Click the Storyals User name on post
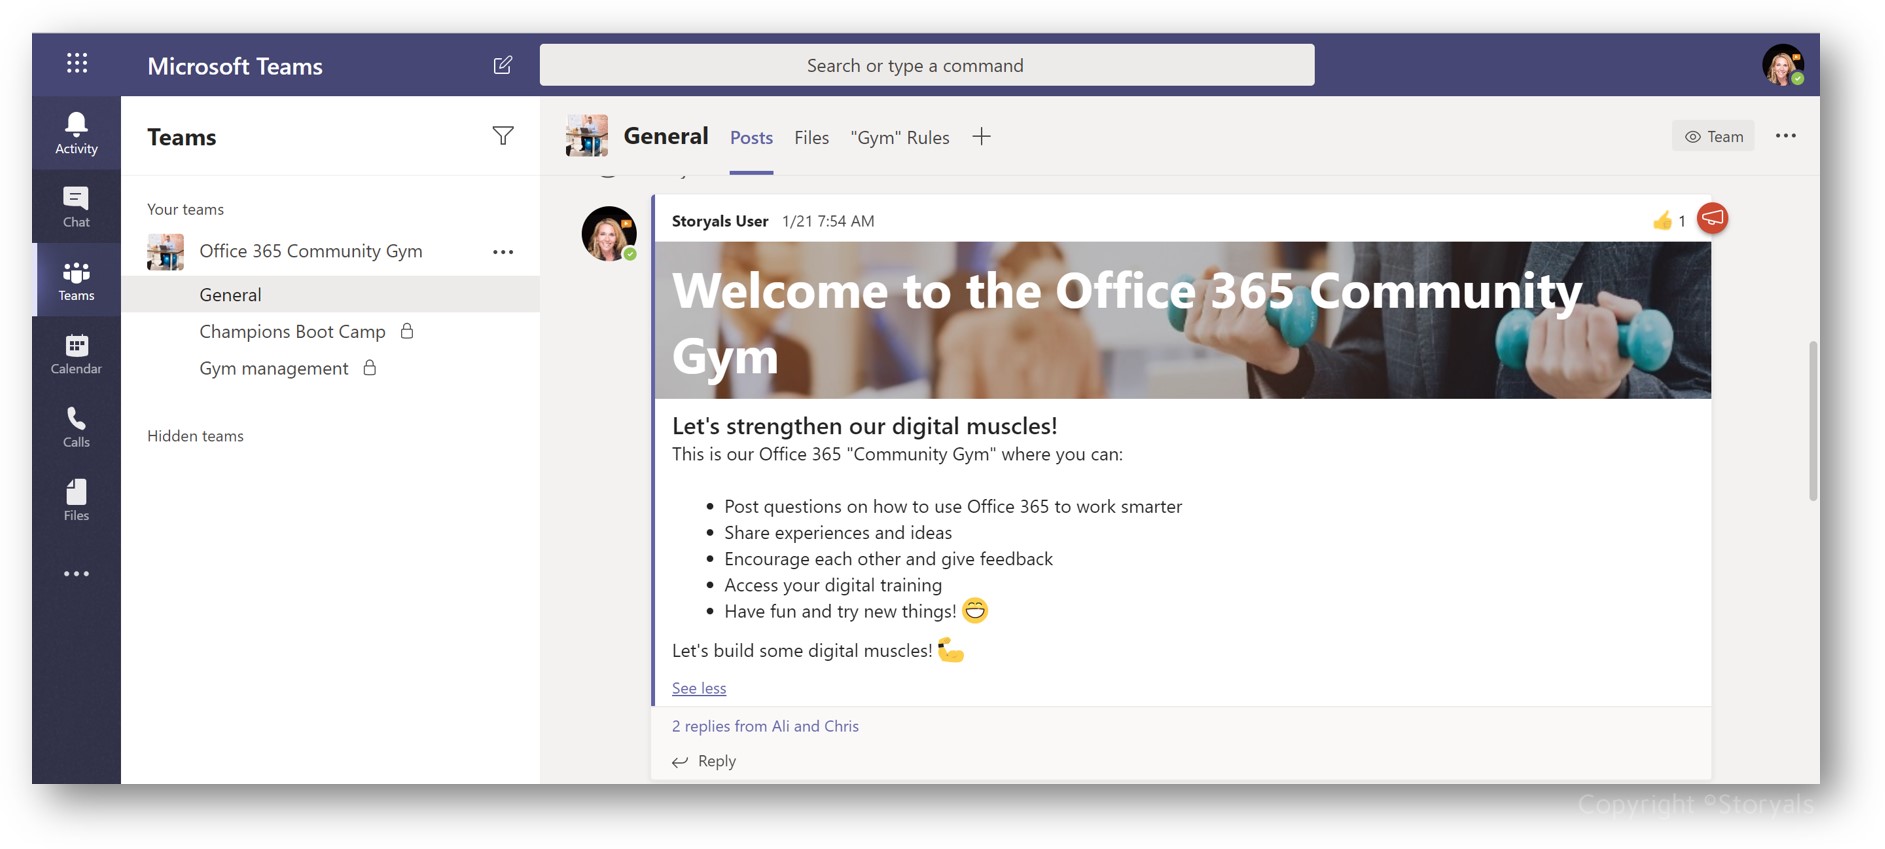The image size is (1885, 849). [x=720, y=221]
